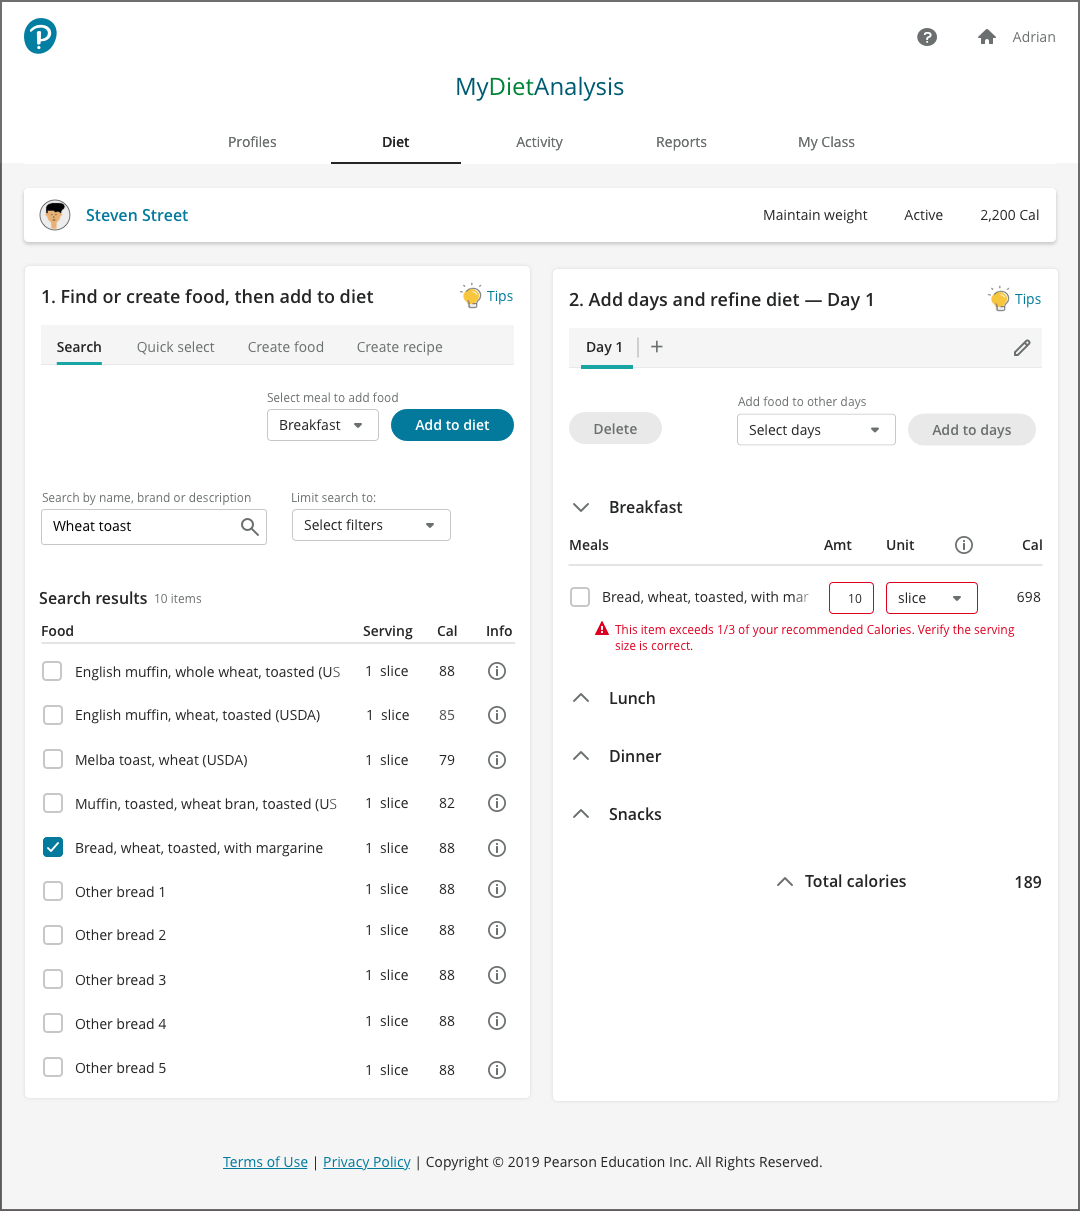Open help via question mark icon
Image resolution: width=1080 pixels, height=1211 pixels.
927,37
